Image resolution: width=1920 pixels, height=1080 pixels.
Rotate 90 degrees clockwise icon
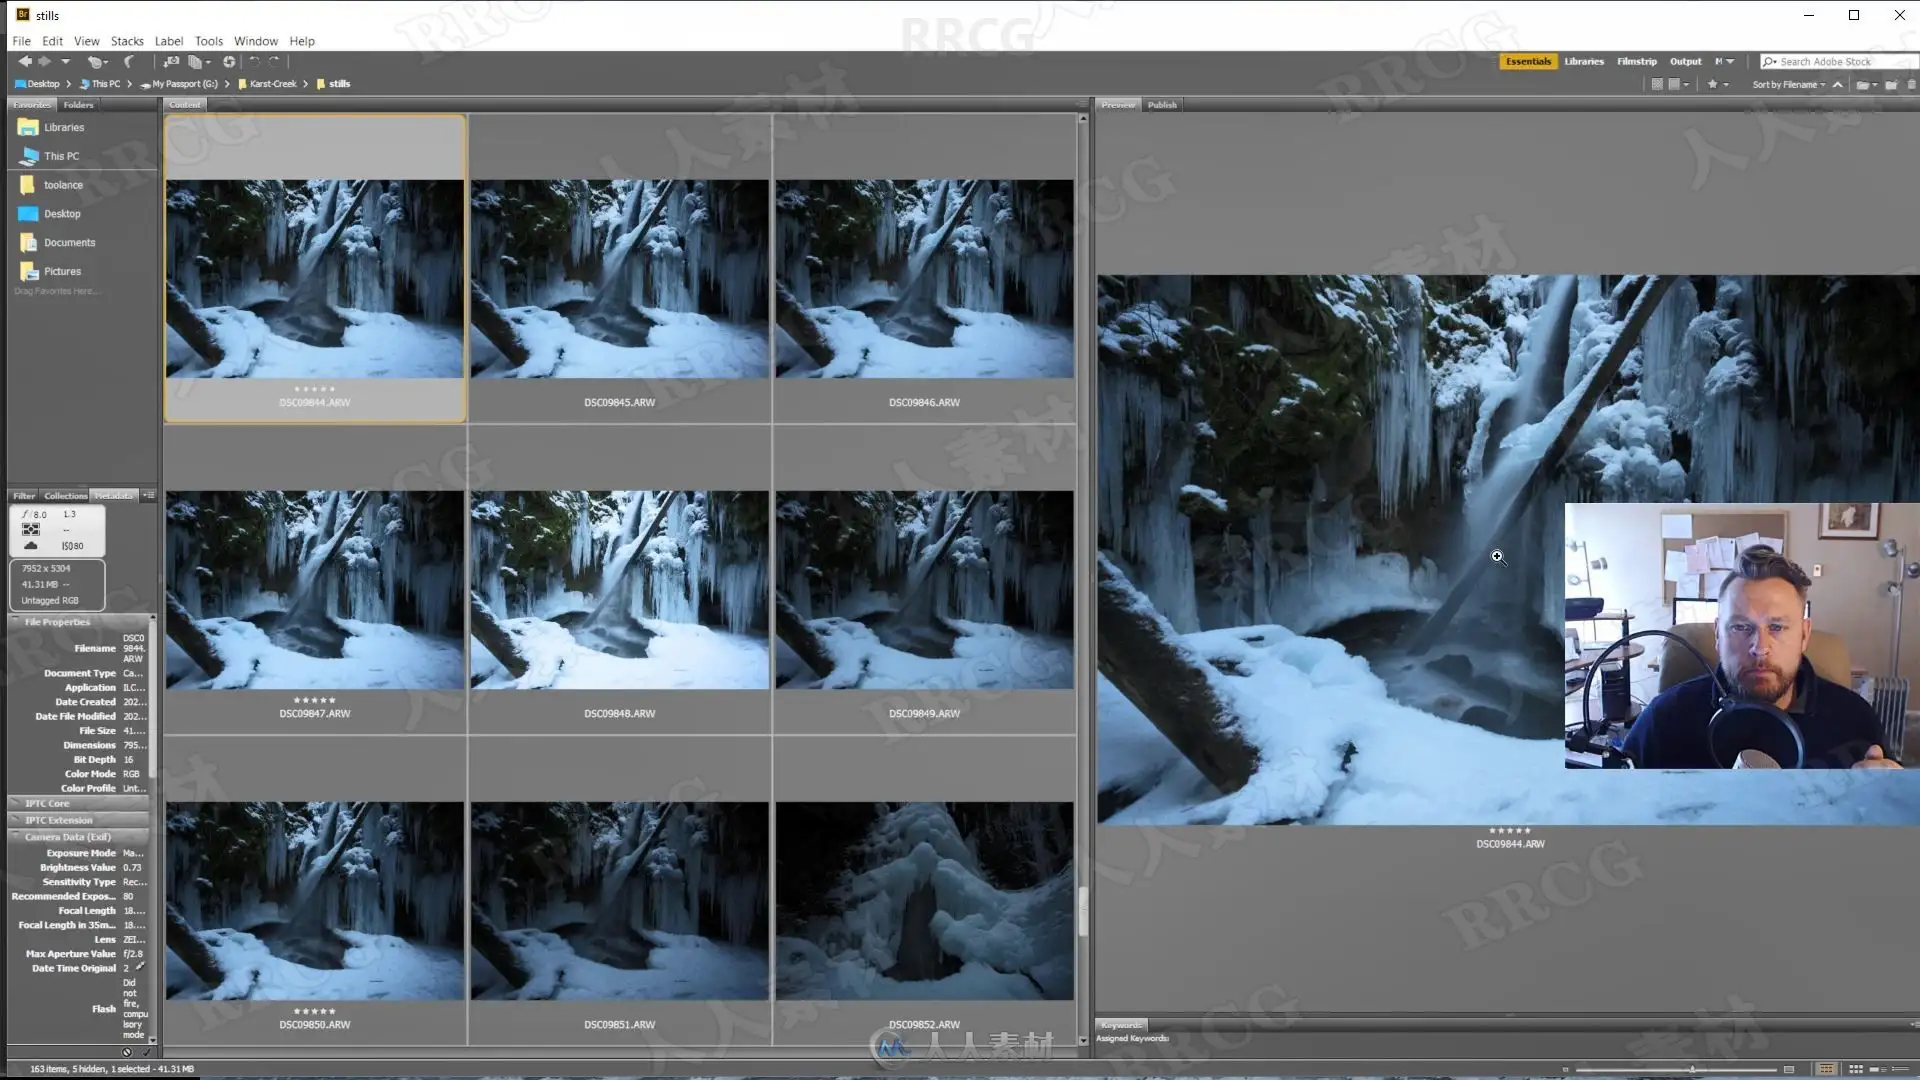[274, 62]
